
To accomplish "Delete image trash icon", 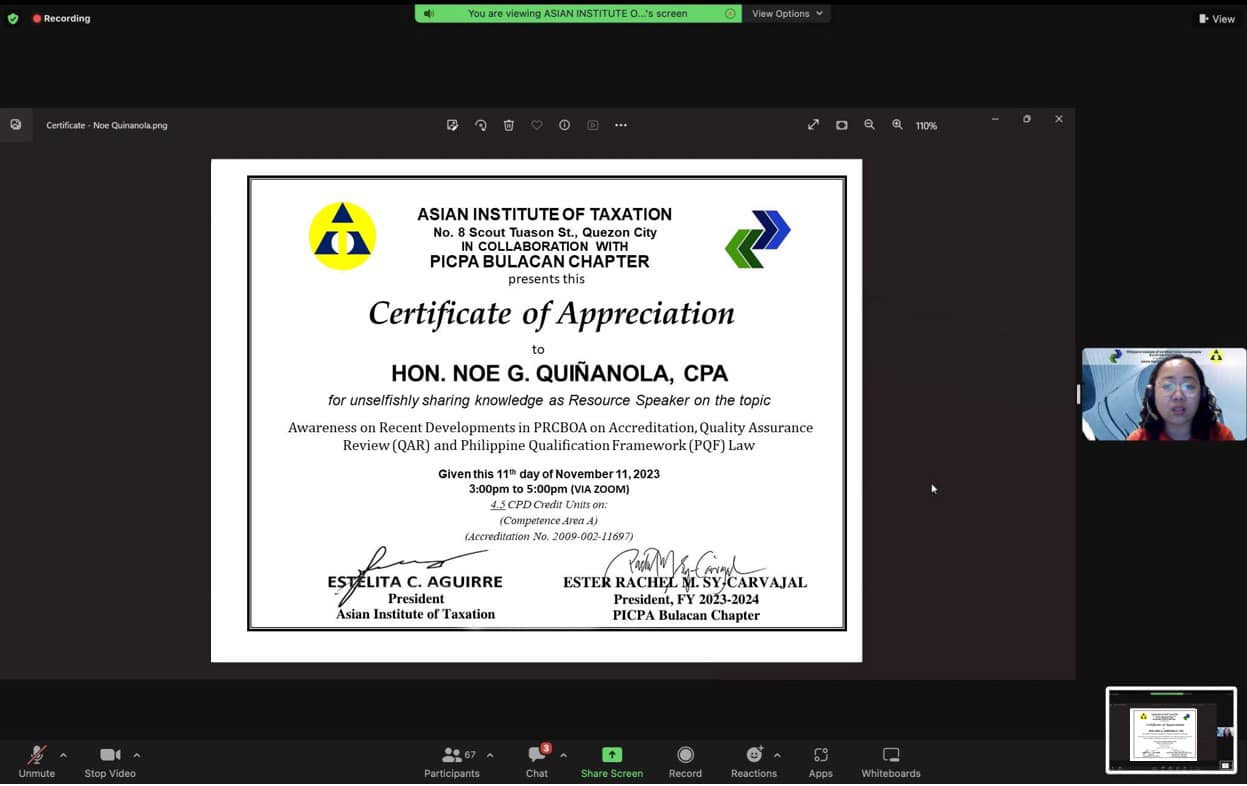I will pyautogui.click(x=509, y=125).
